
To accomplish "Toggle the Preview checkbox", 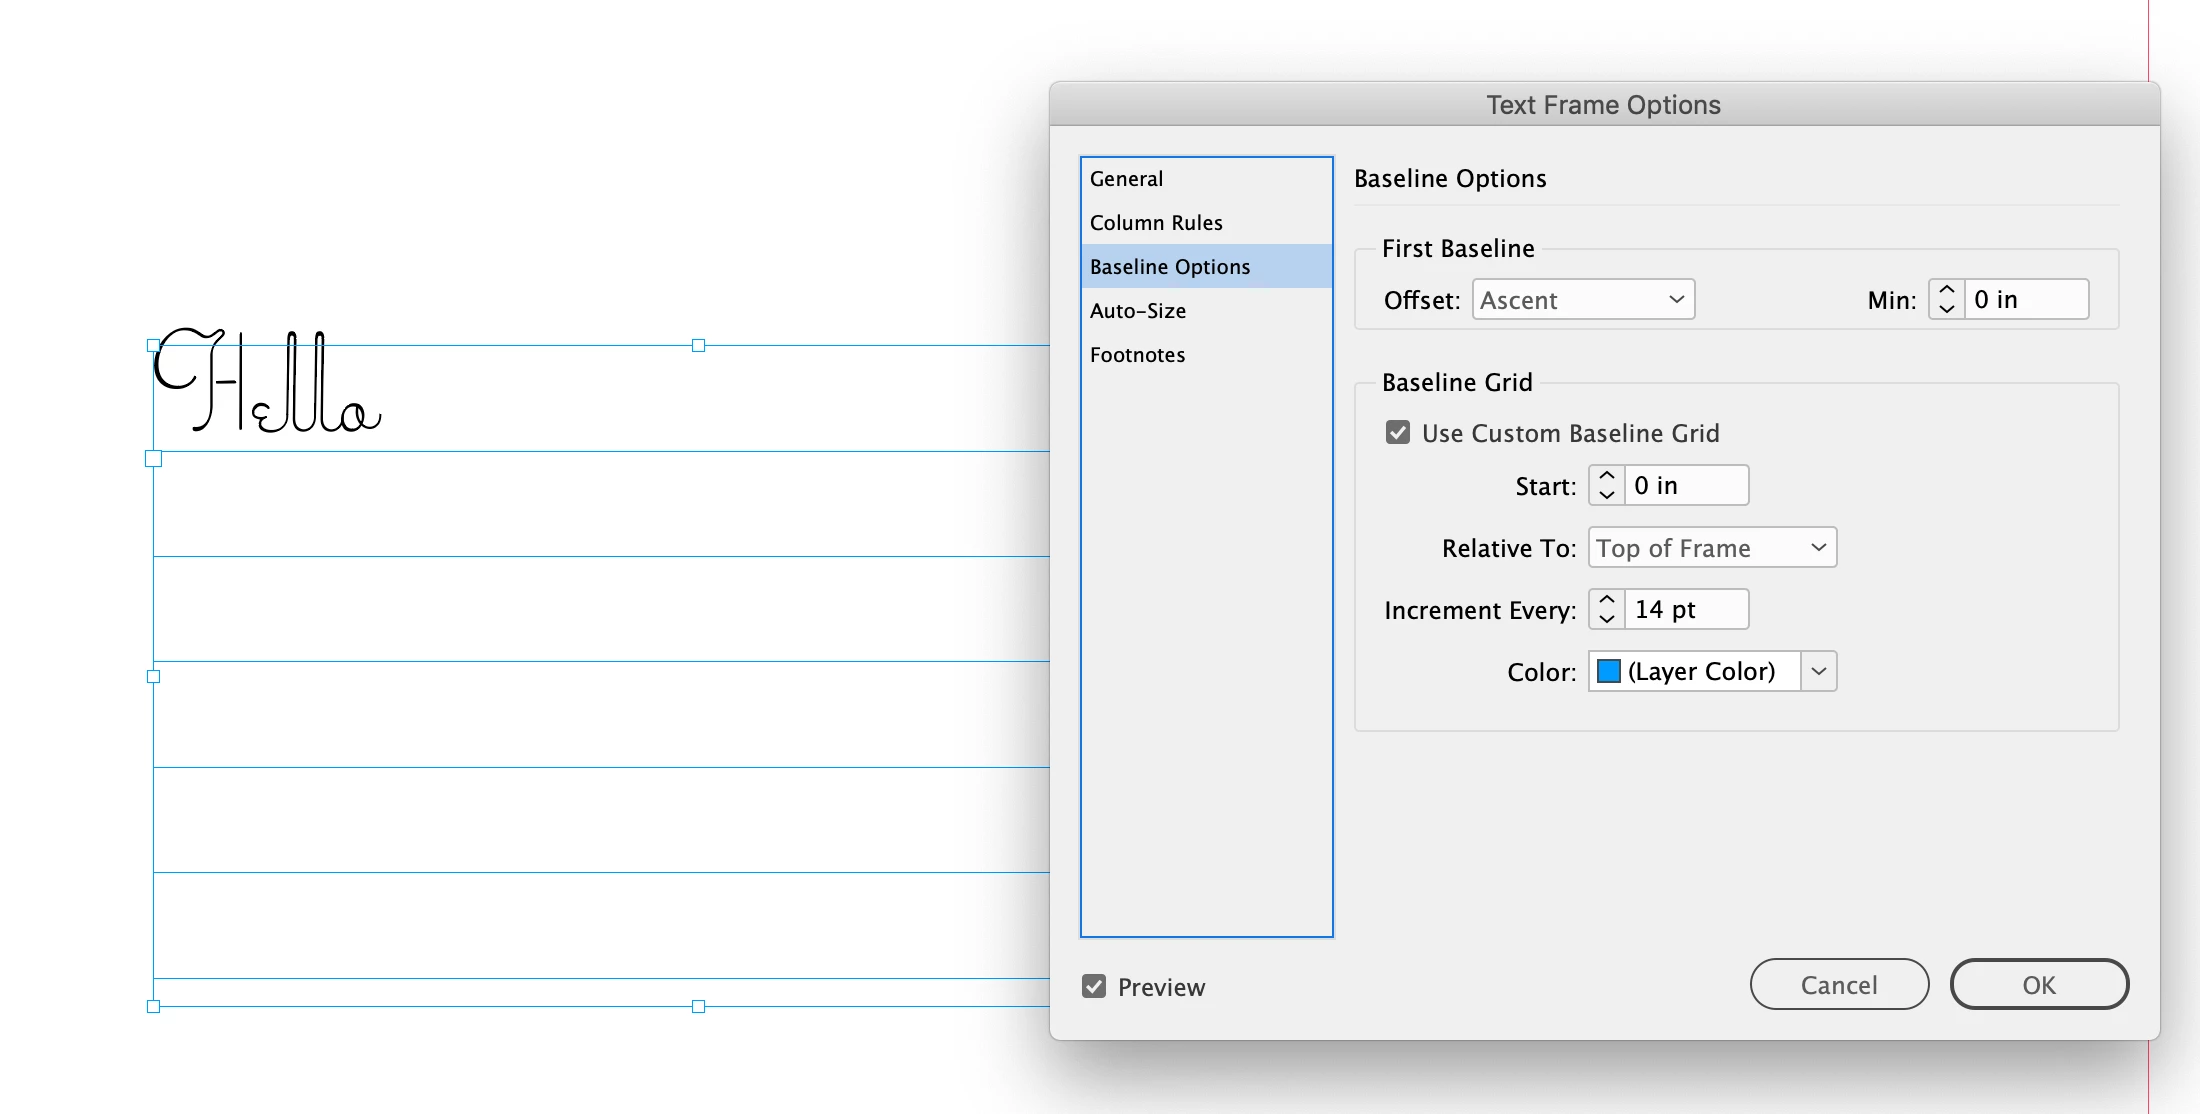I will (x=1094, y=987).
